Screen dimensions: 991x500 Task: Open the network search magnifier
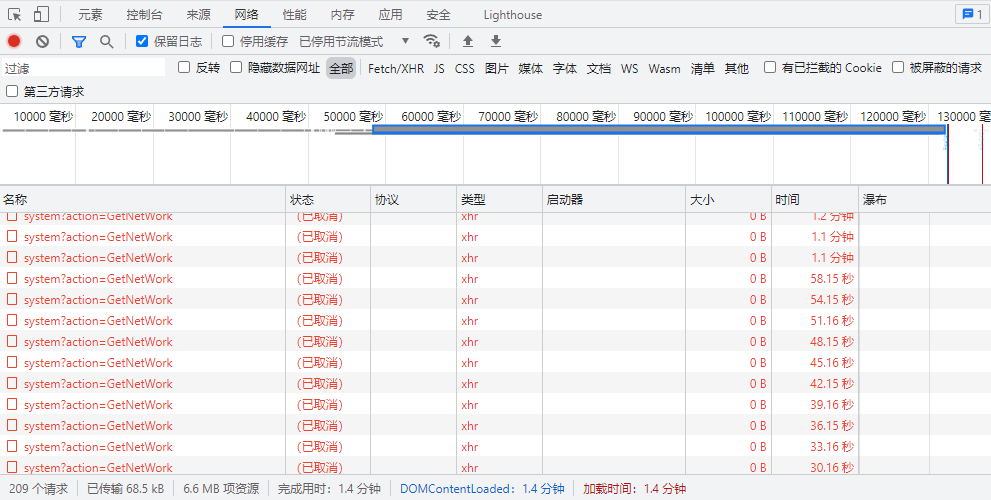pyautogui.click(x=107, y=42)
